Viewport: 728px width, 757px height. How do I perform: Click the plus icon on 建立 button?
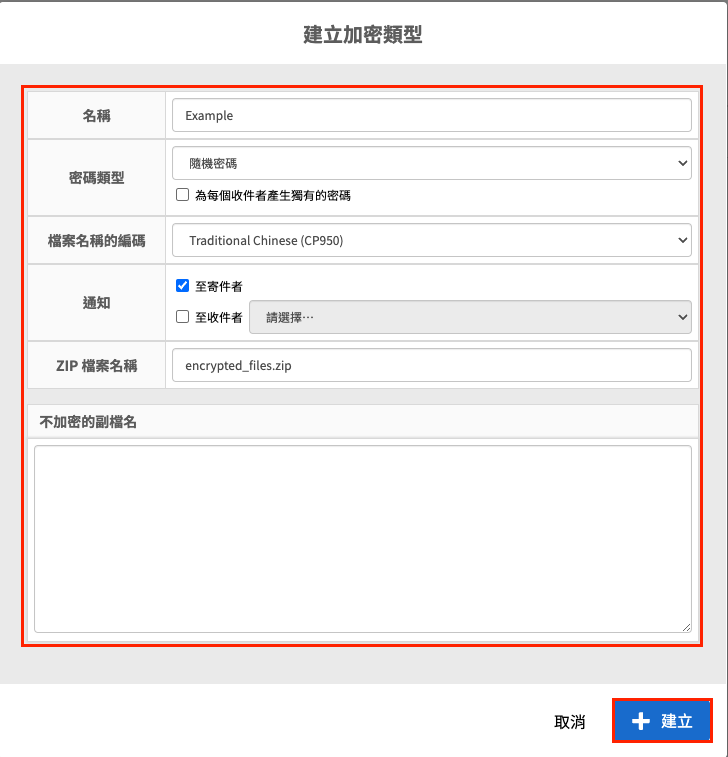pos(641,721)
